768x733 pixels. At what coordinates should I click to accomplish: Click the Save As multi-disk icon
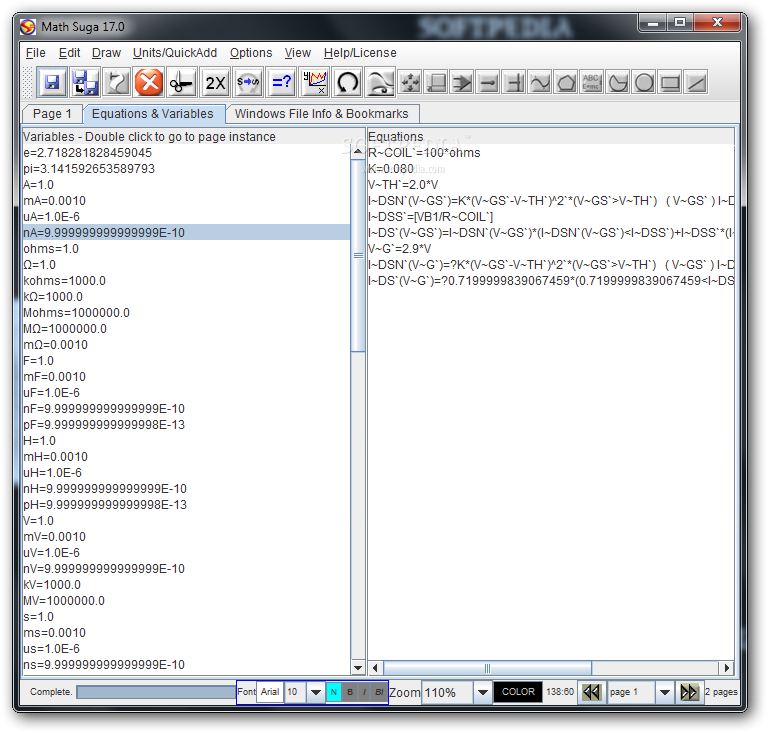[85, 82]
